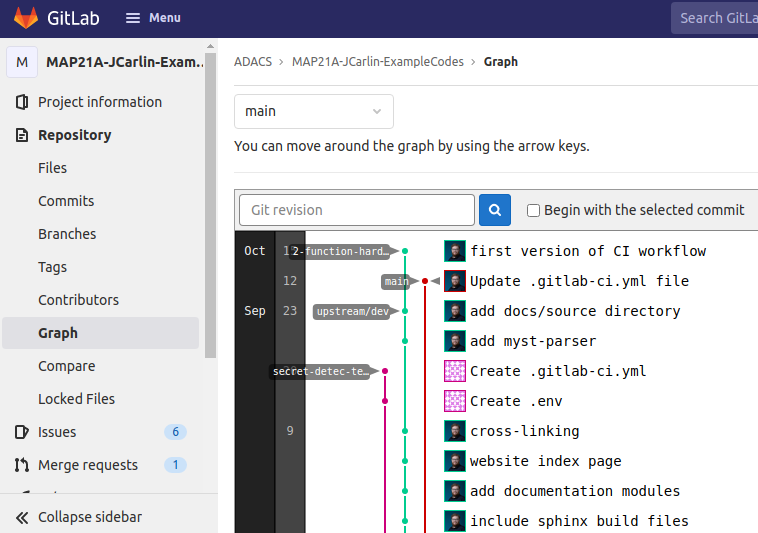Viewport: 758px width, 533px height.
Task: Toggle Begin with the selected commit
Action: 533,210
